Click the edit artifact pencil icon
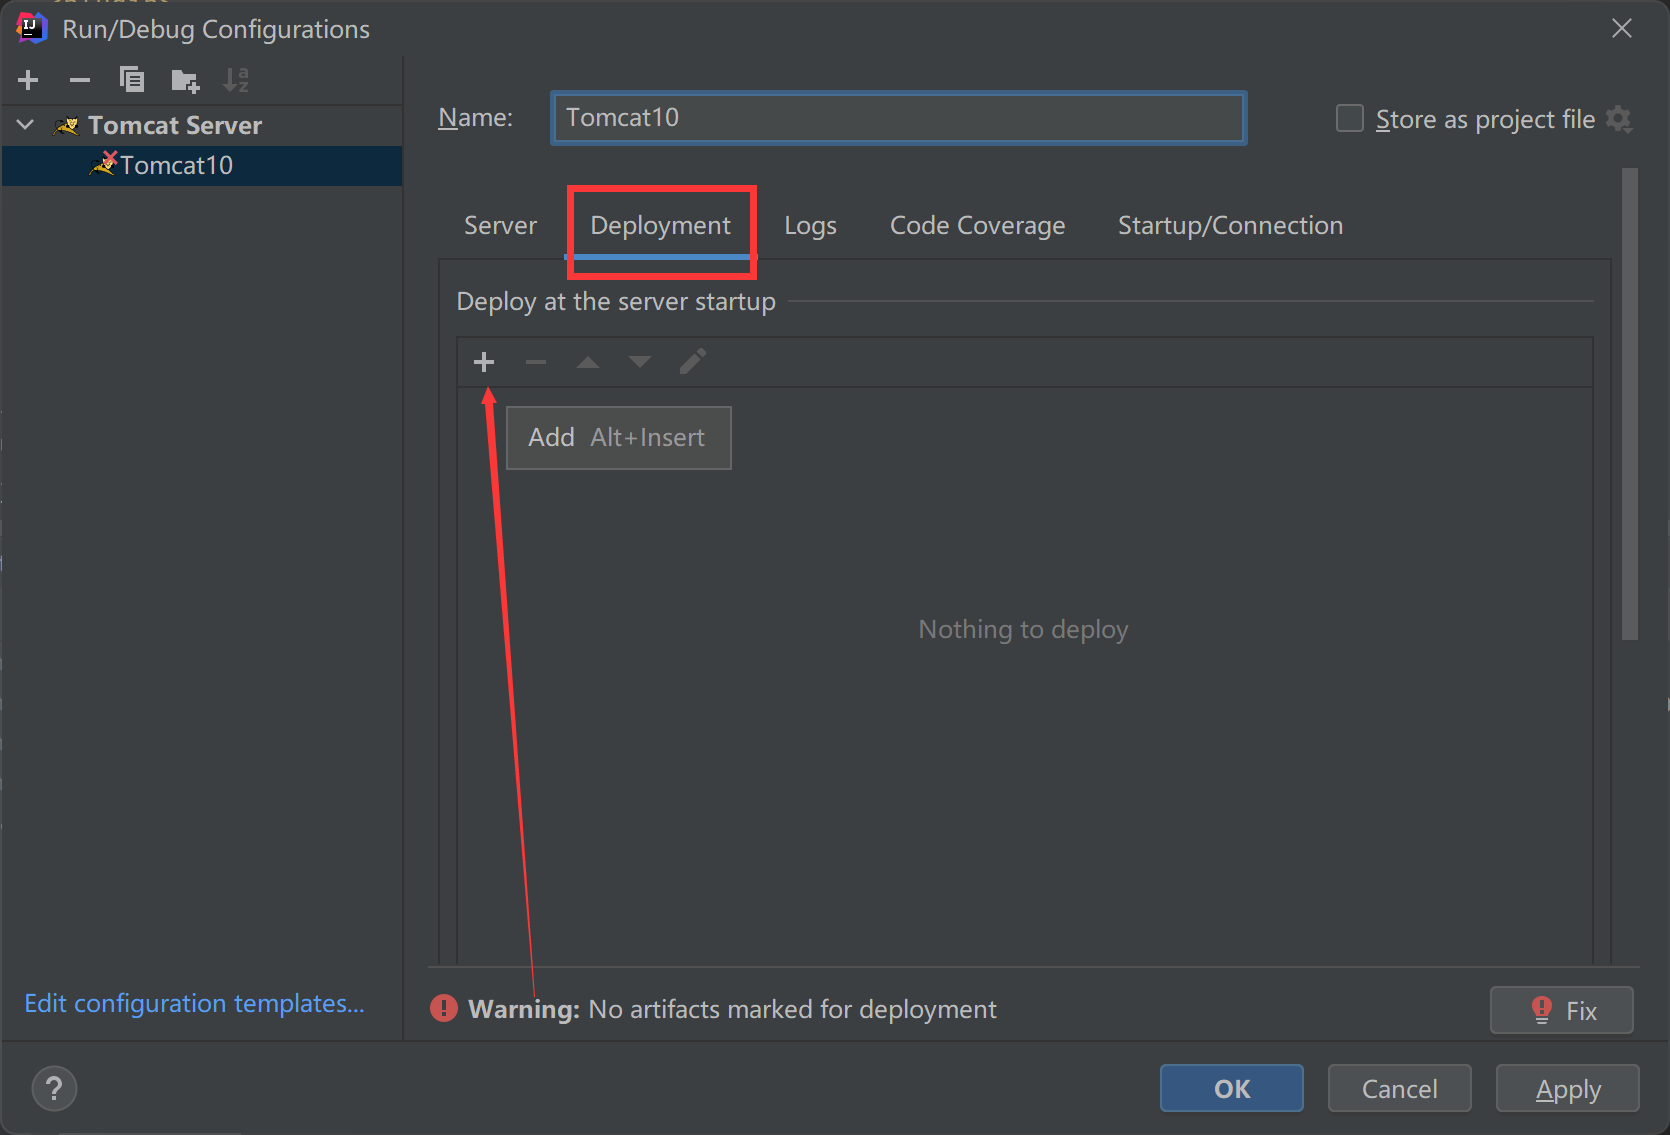The height and width of the screenshot is (1135, 1670). (x=692, y=362)
